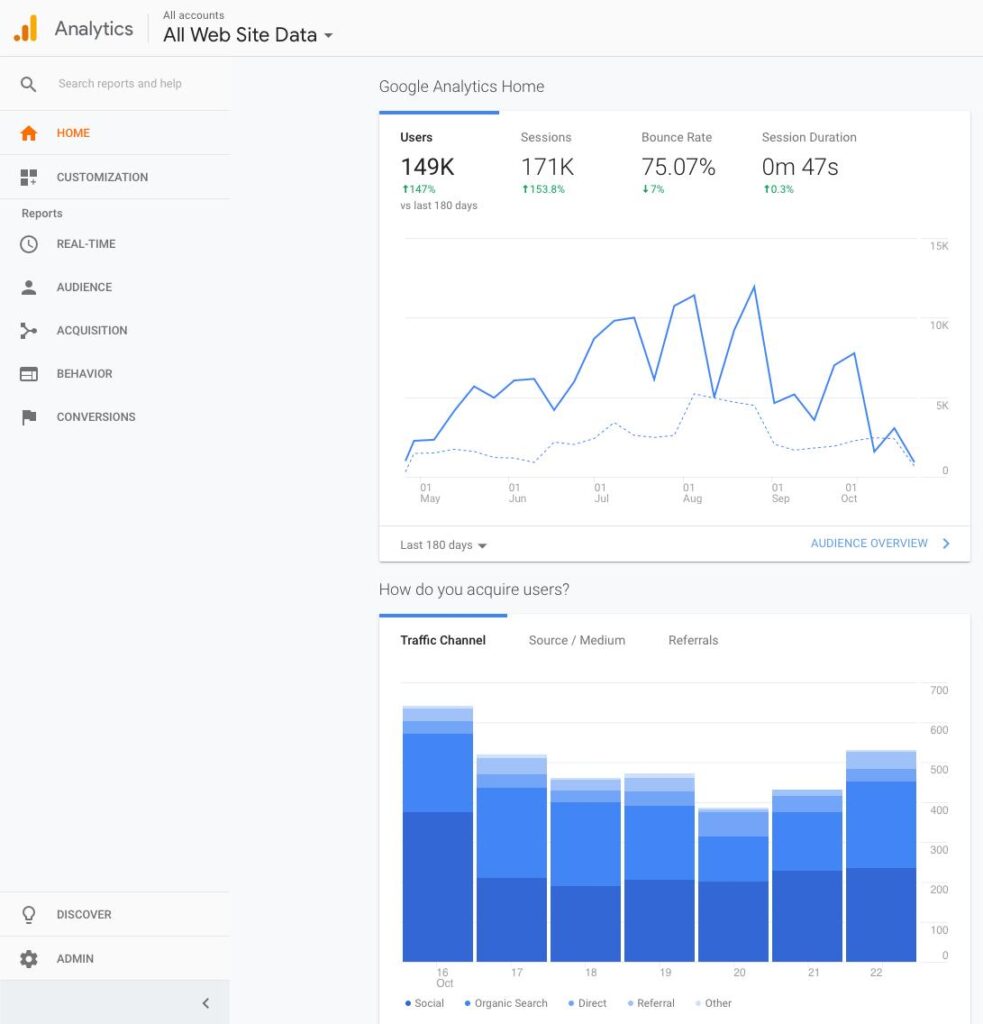
Task: Click the Discover lightbulb icon
Action: [x=29, y=915]
